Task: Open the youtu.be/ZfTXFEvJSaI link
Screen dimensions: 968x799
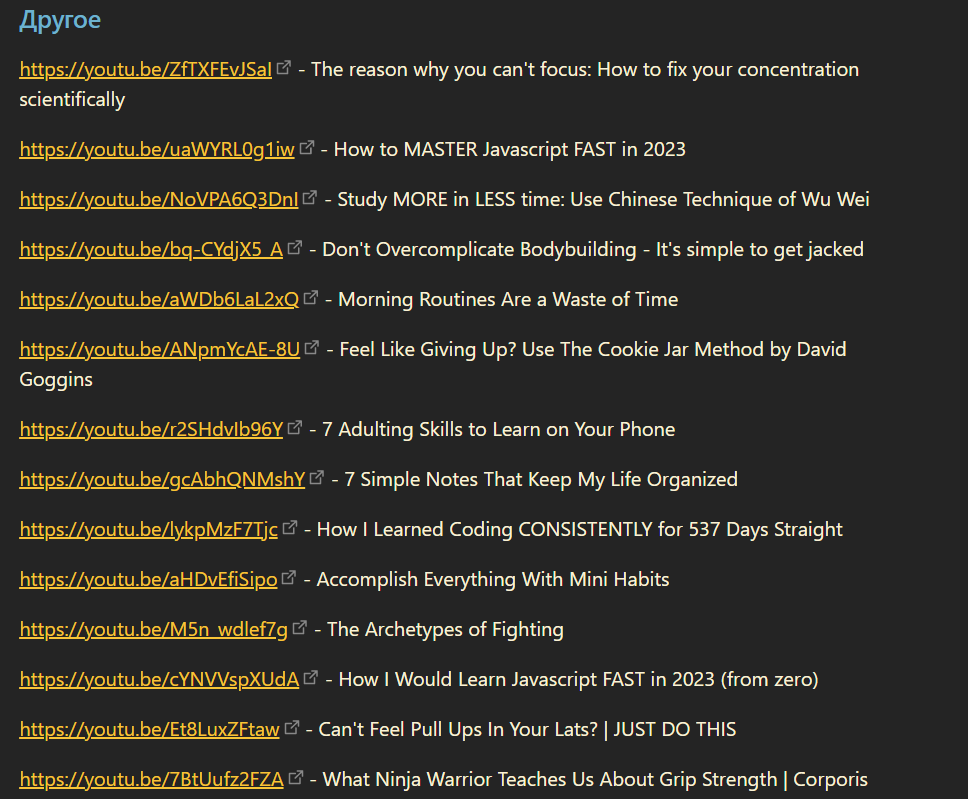Action: click(x=145, y=70)
